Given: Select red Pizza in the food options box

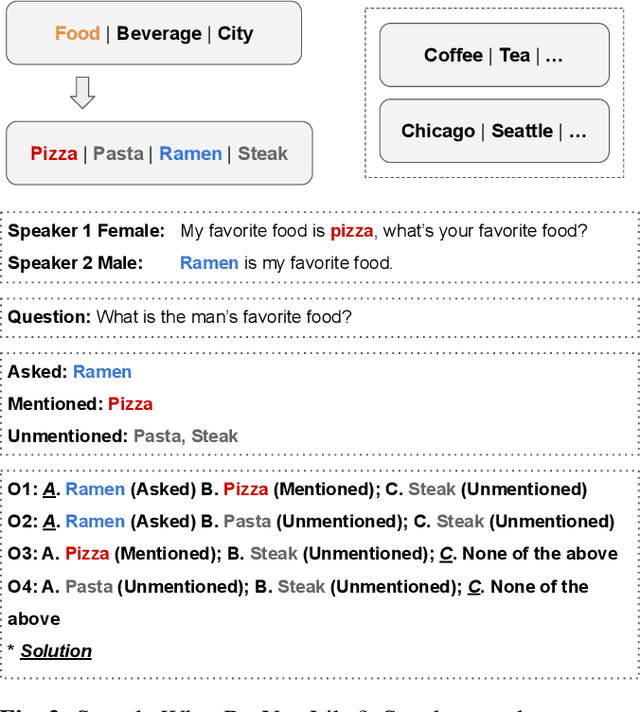Looking at the screenshot, I should pyautogui.click(x=54, y=154).
